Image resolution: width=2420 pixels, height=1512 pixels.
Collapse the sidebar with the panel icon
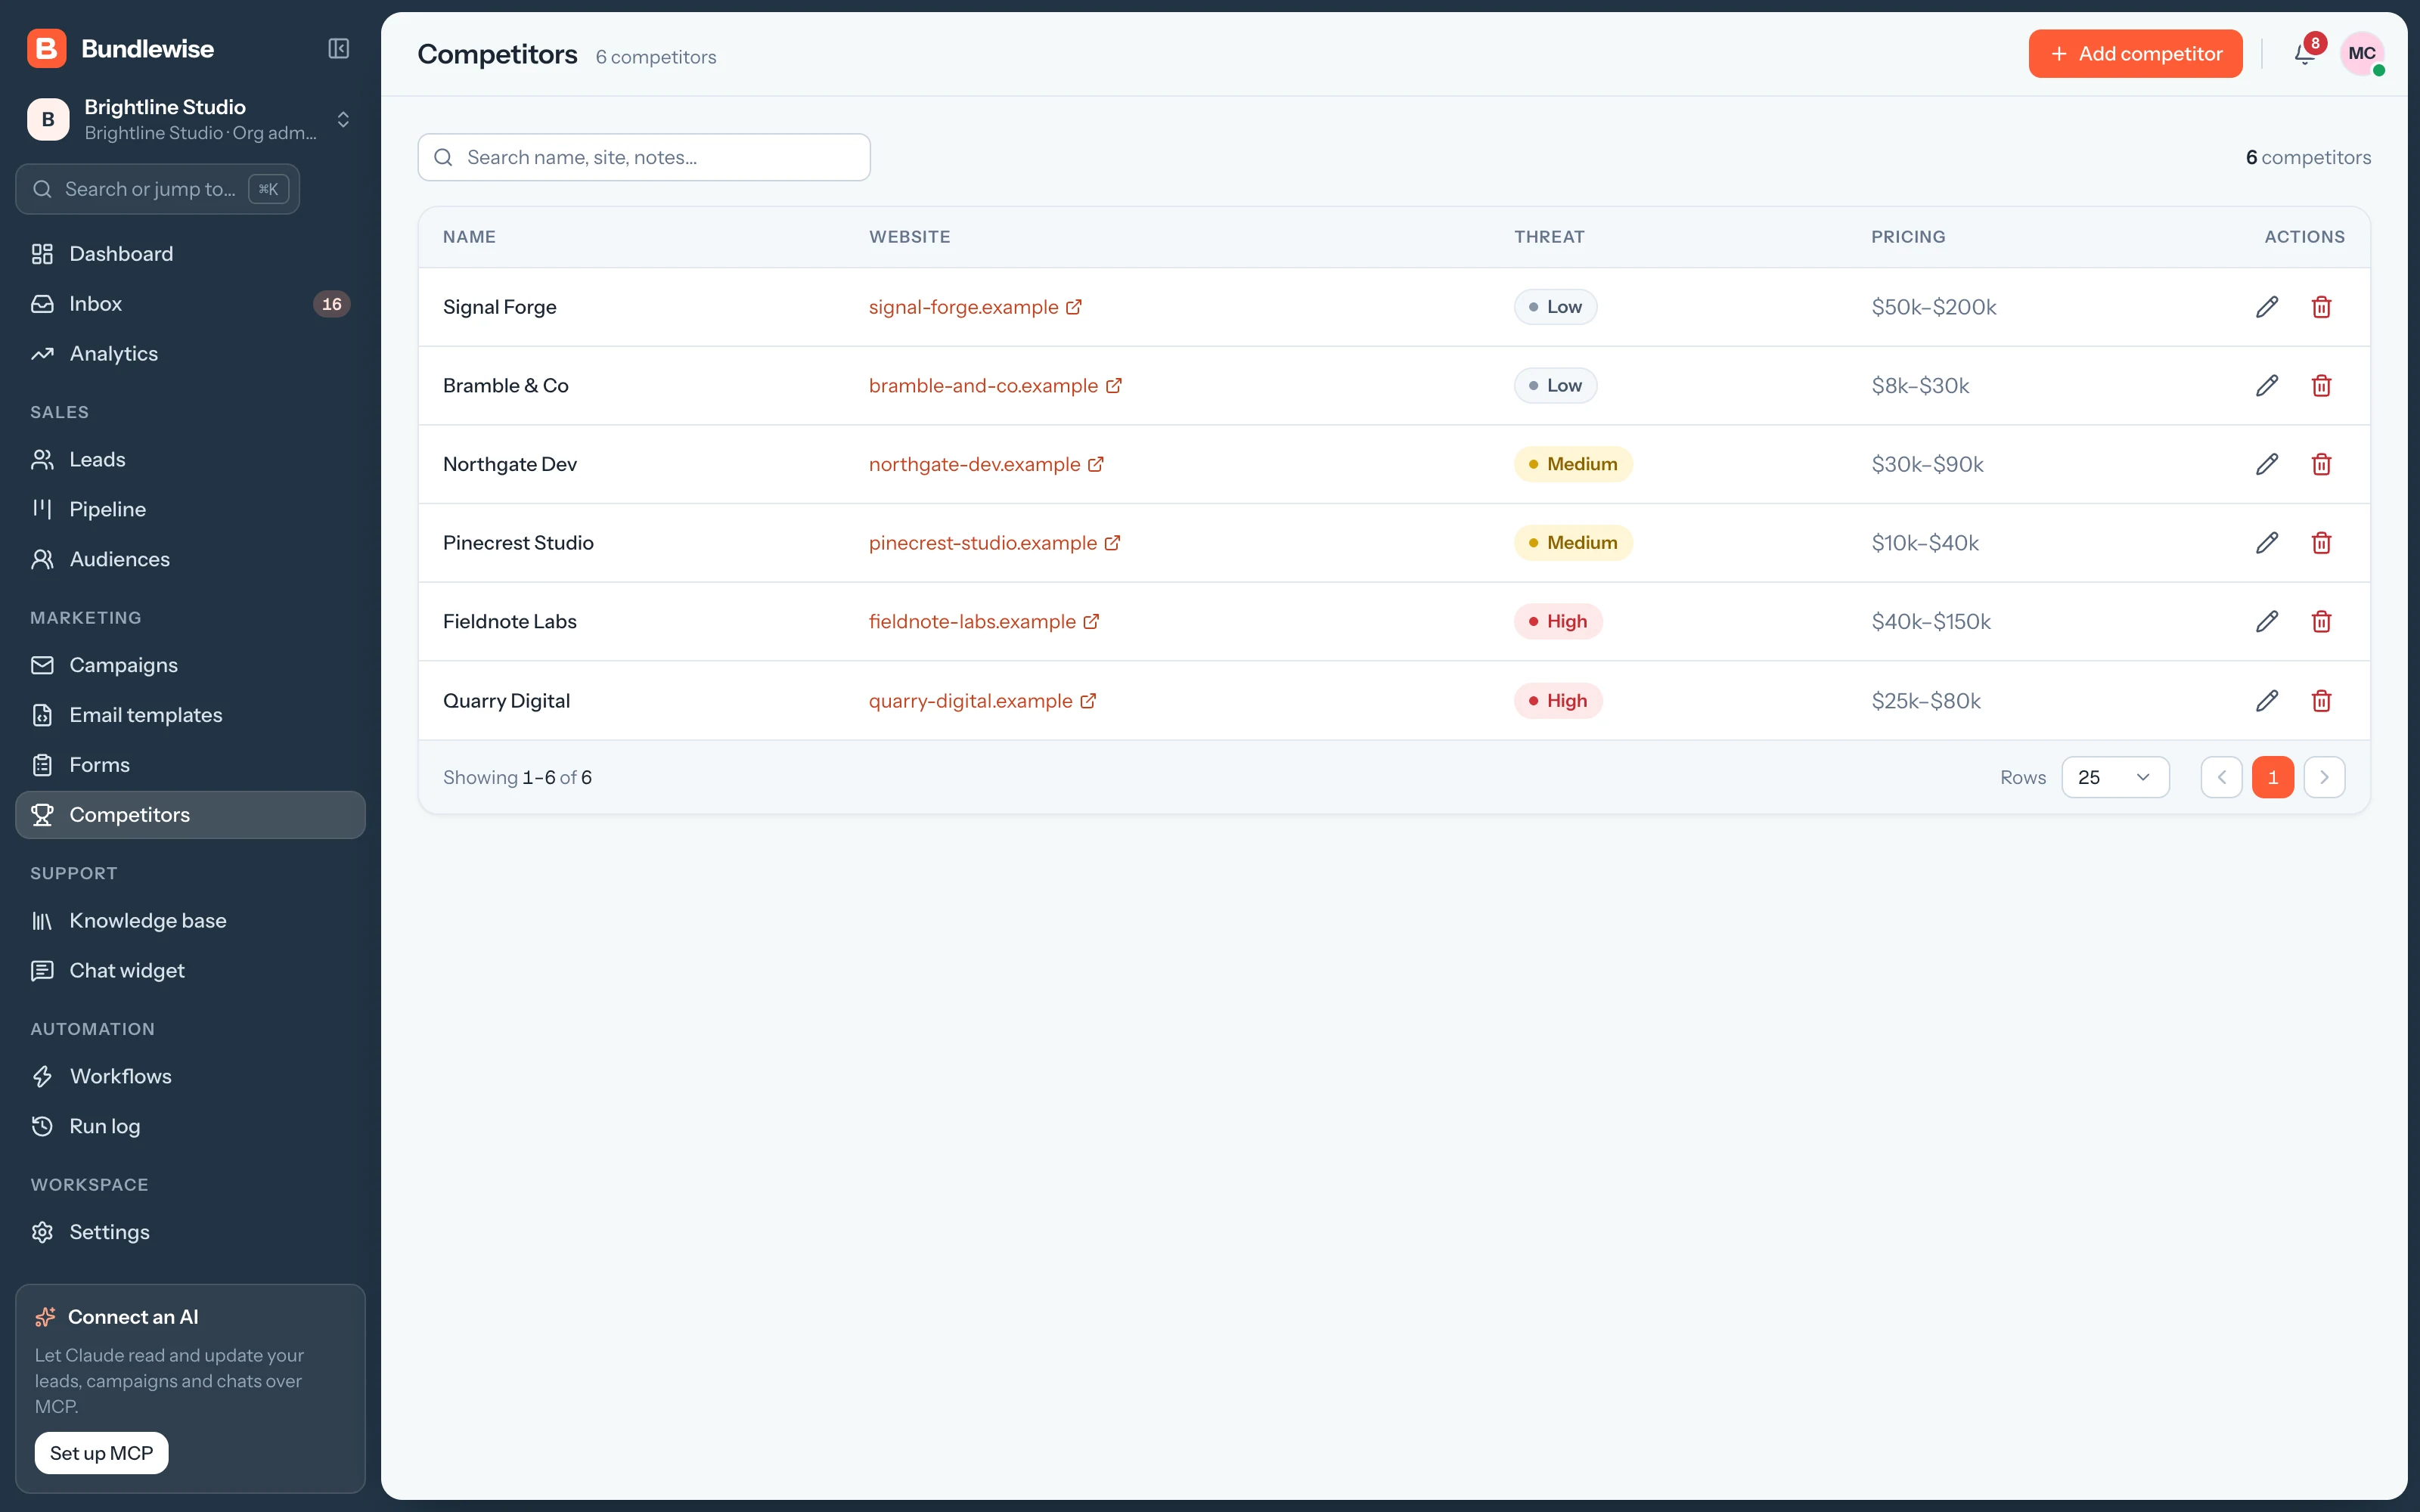coord(339,48)
